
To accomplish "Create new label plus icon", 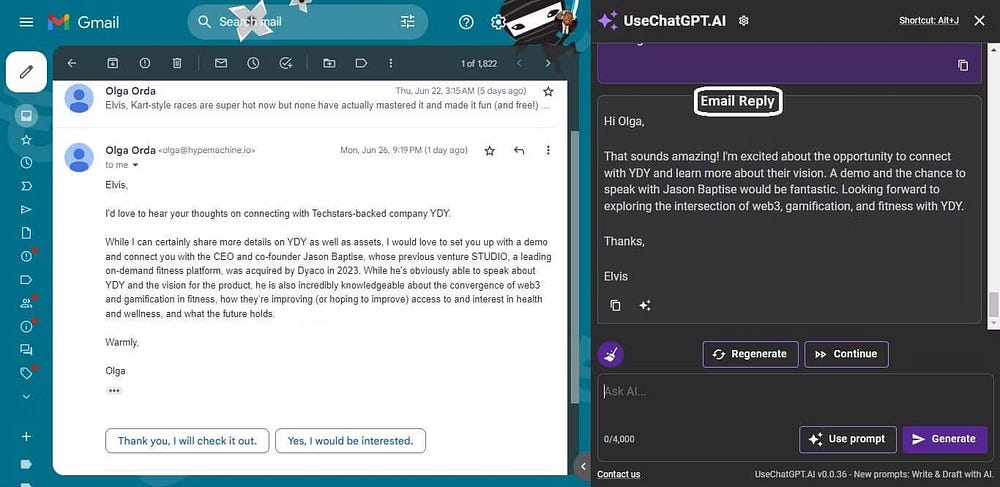I will click(x=26, y=437).
